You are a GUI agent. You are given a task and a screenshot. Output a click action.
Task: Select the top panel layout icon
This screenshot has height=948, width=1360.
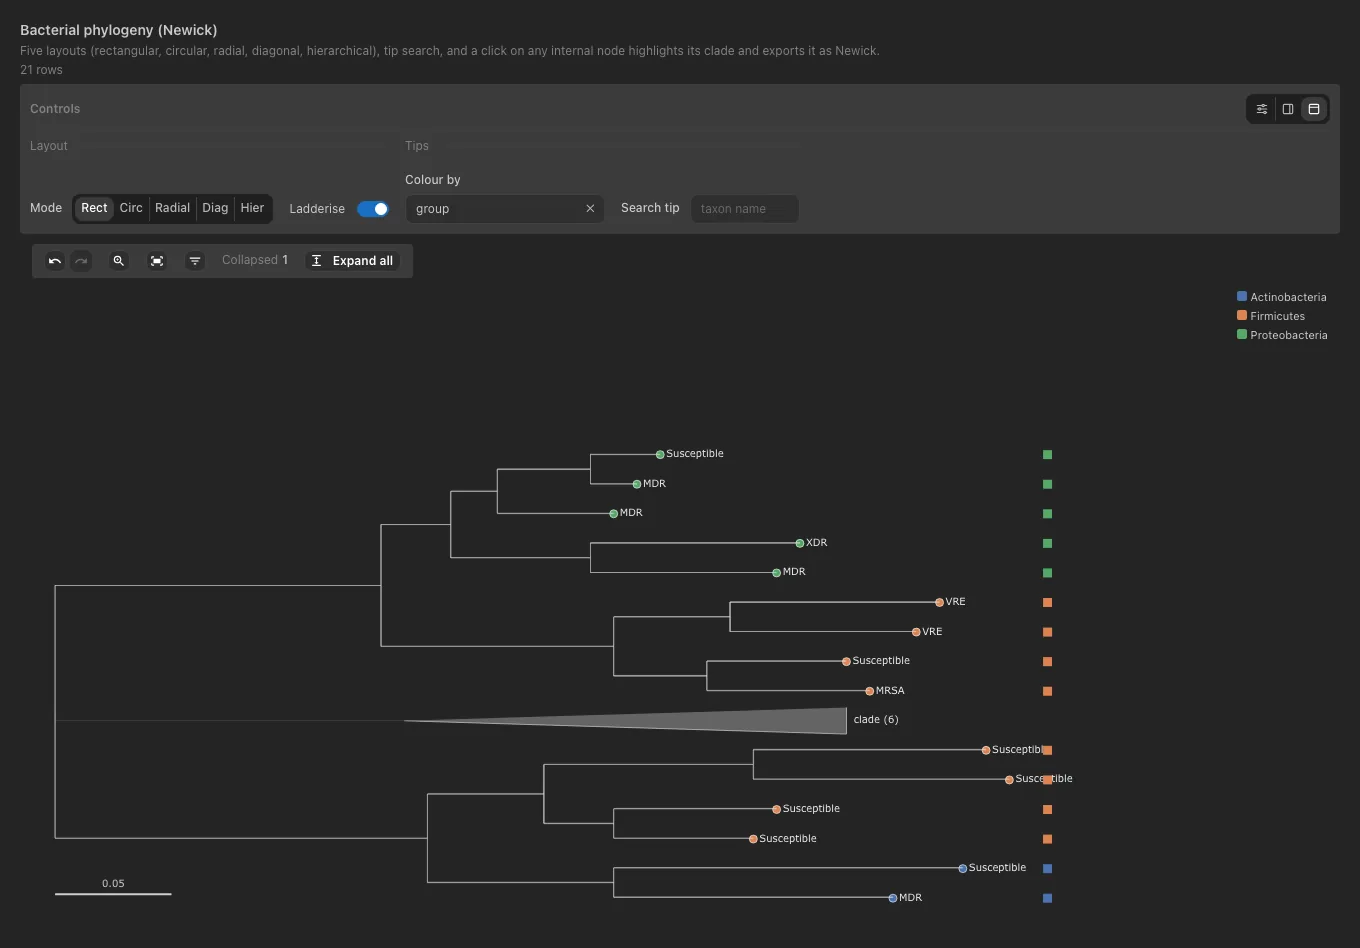(1314, 109)
